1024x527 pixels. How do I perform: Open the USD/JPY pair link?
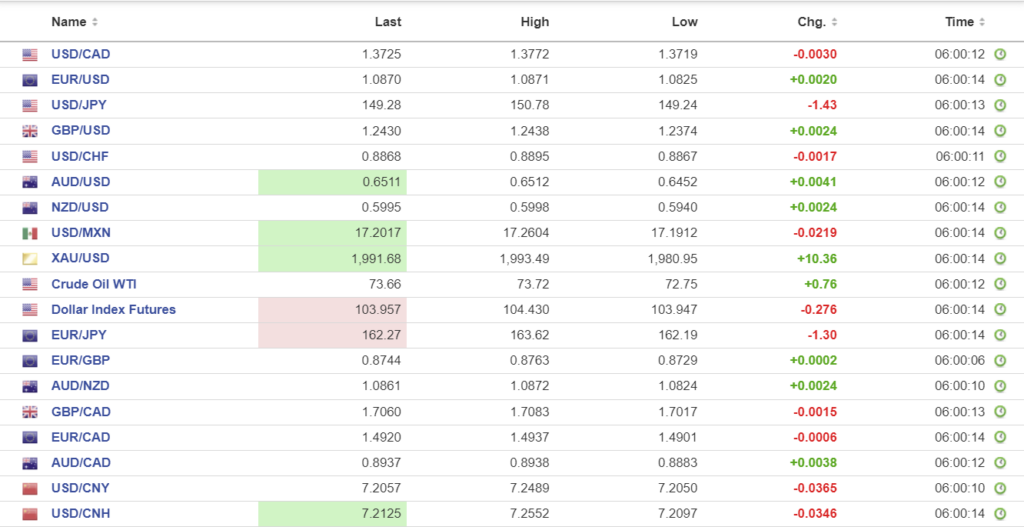point(80,106)
